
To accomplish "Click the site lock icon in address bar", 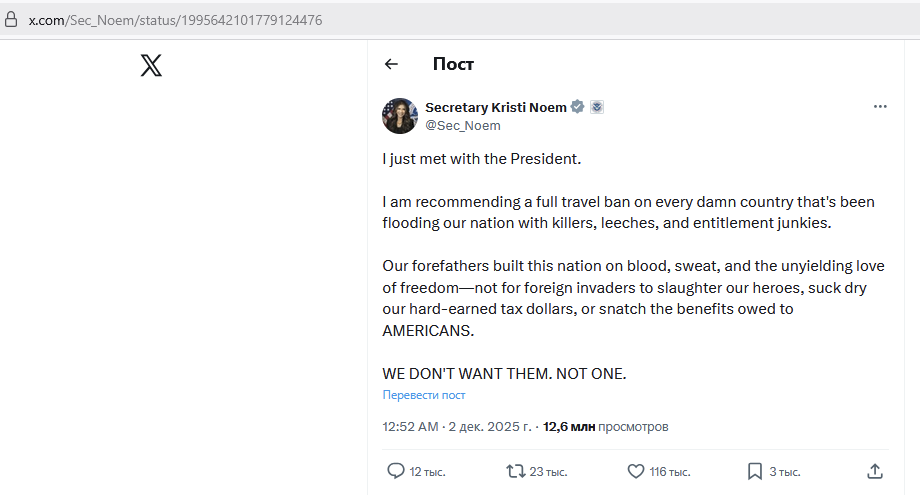I will (12, 19).
